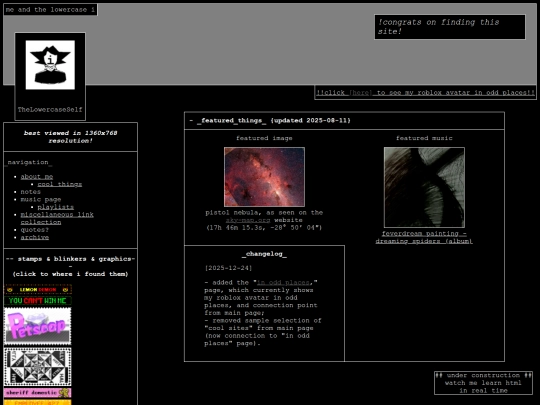
Task: Click the quotes? navigation item
Action: pos(35,230)
